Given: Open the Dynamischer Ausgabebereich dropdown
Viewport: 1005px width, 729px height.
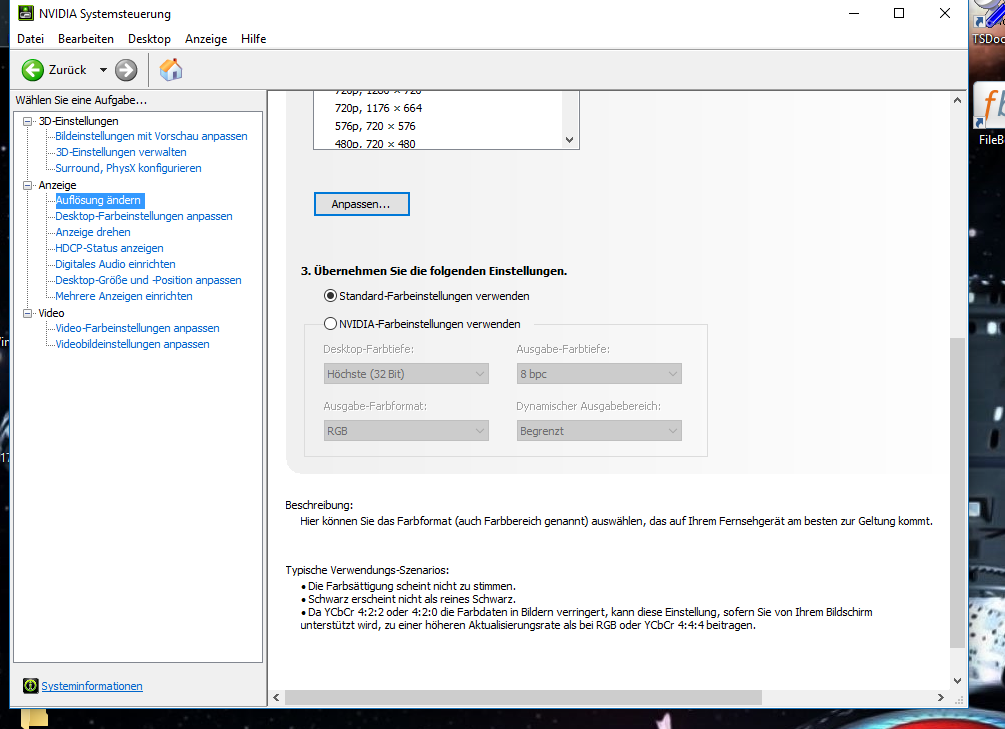Looking at the screenshot, I should [x=599, y=431].
